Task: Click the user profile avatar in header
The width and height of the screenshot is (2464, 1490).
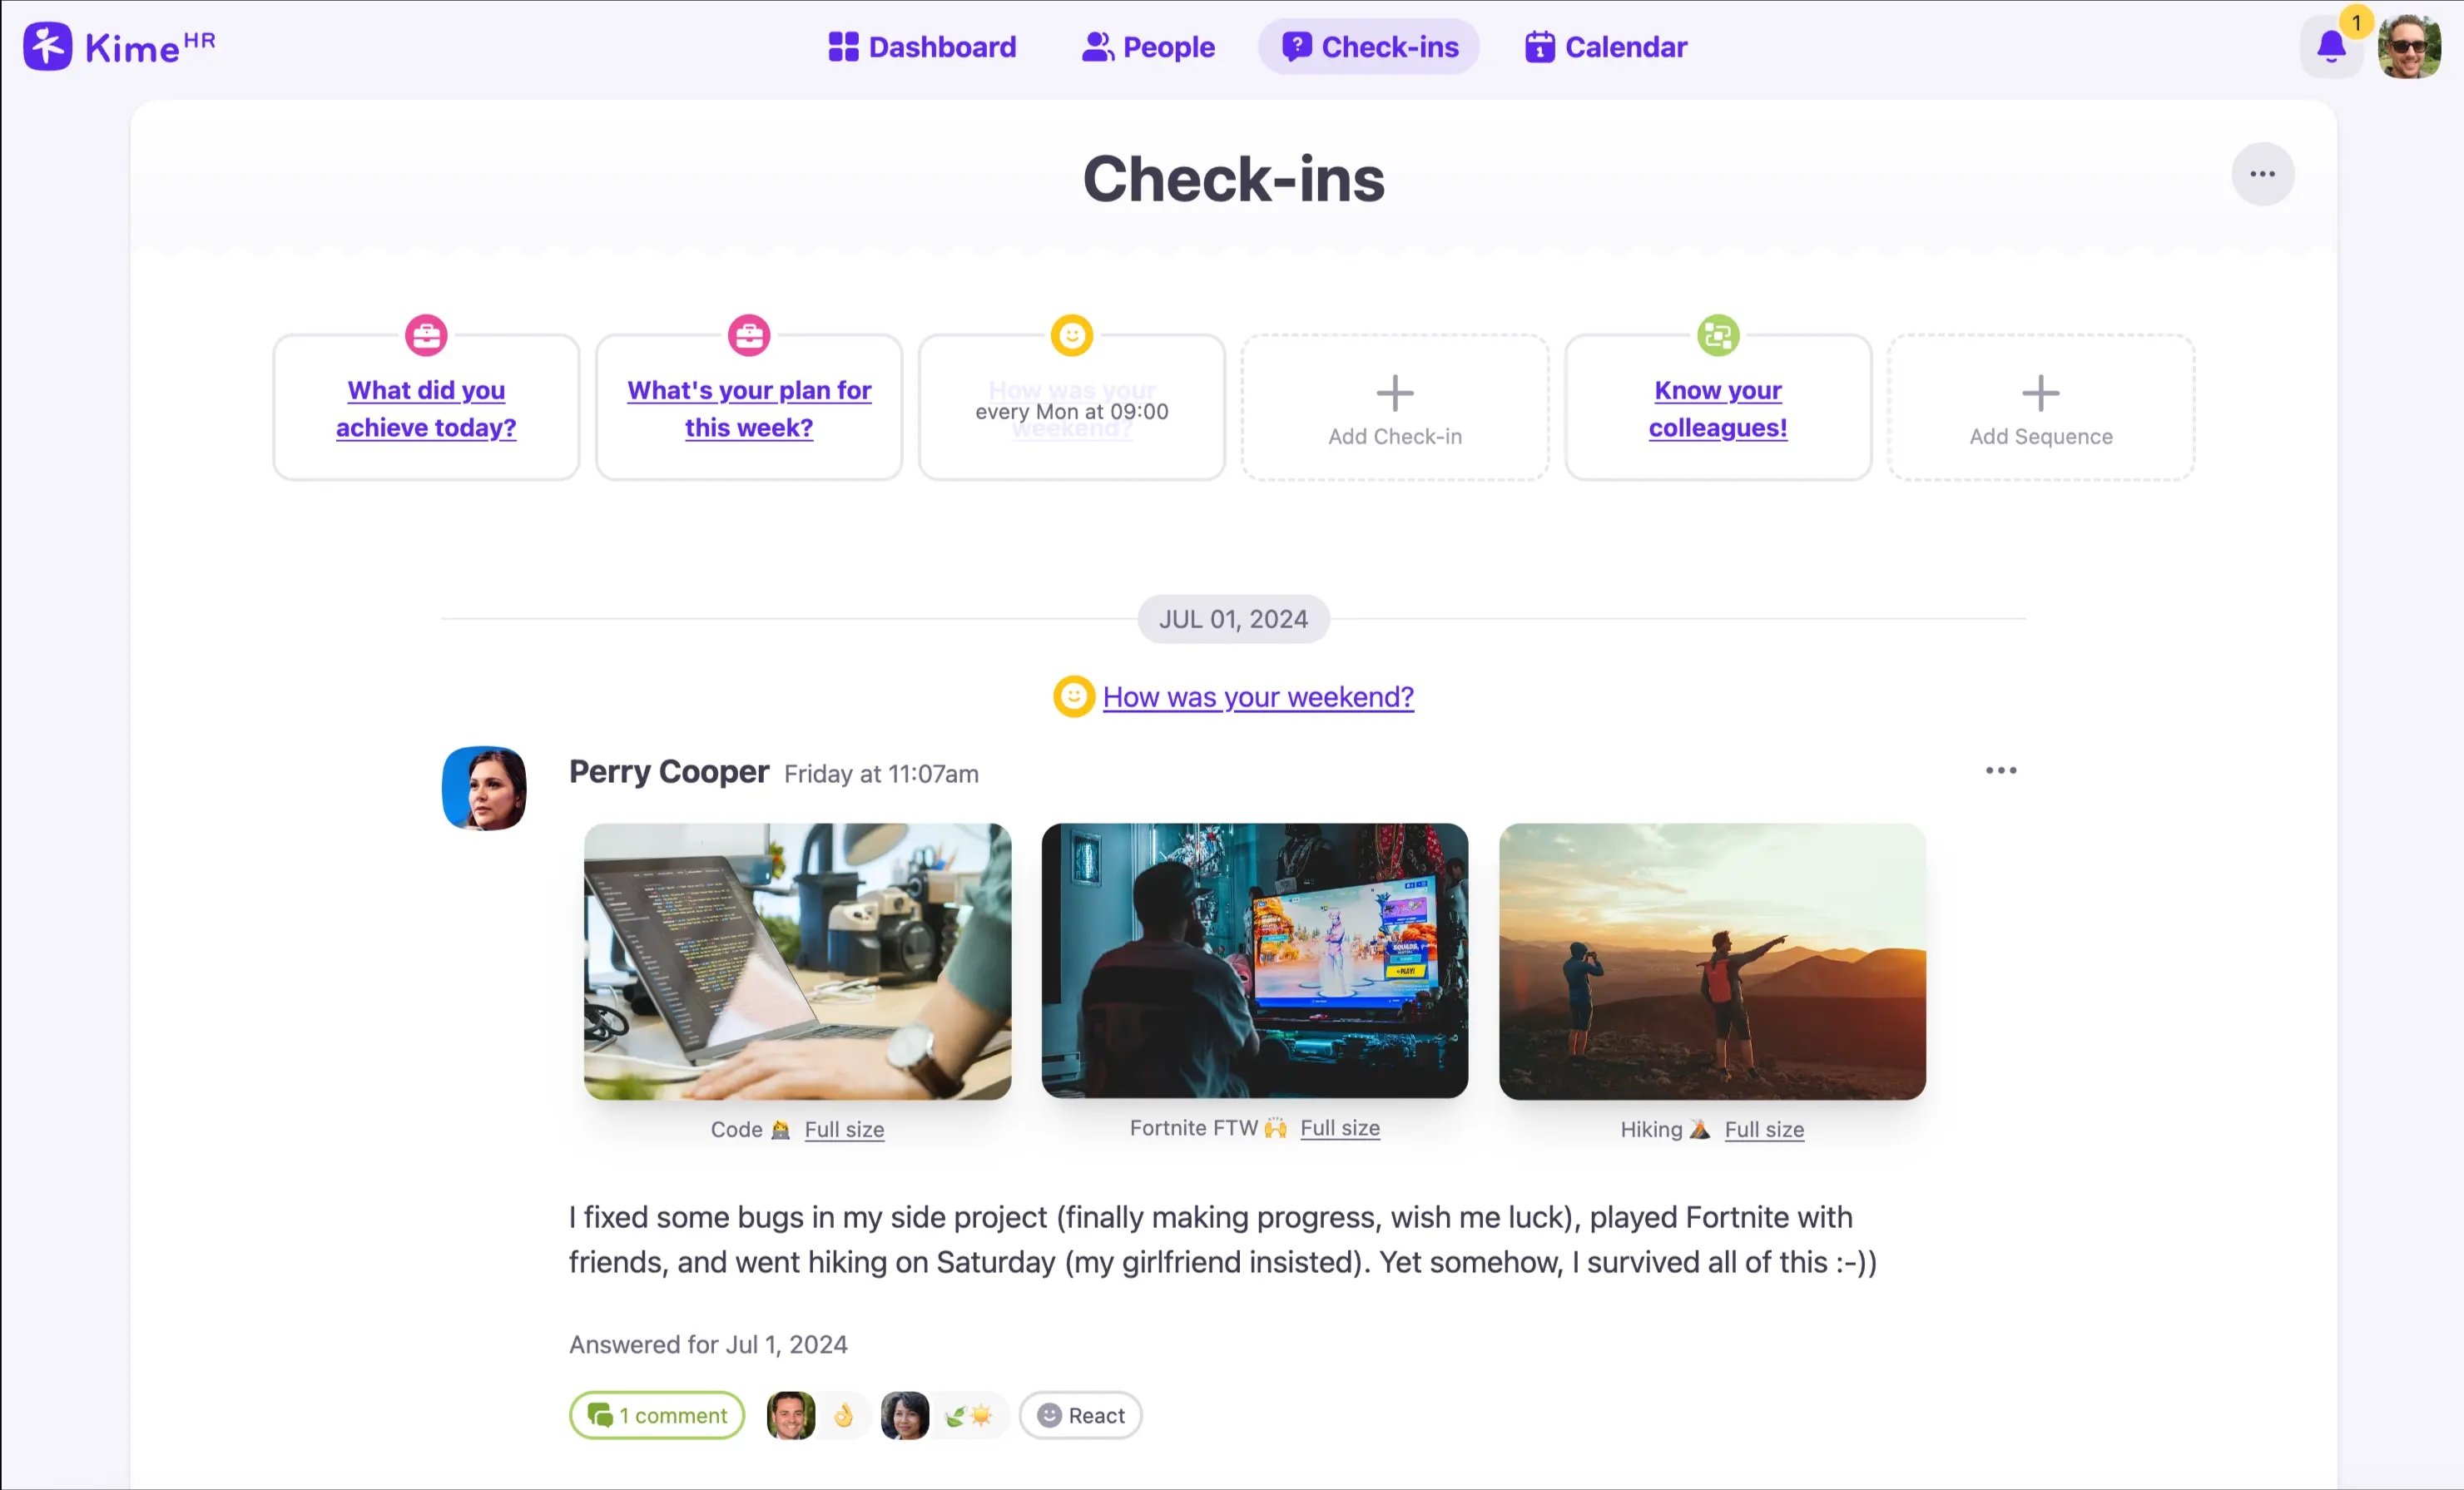Action: (x=2409, y=46)
